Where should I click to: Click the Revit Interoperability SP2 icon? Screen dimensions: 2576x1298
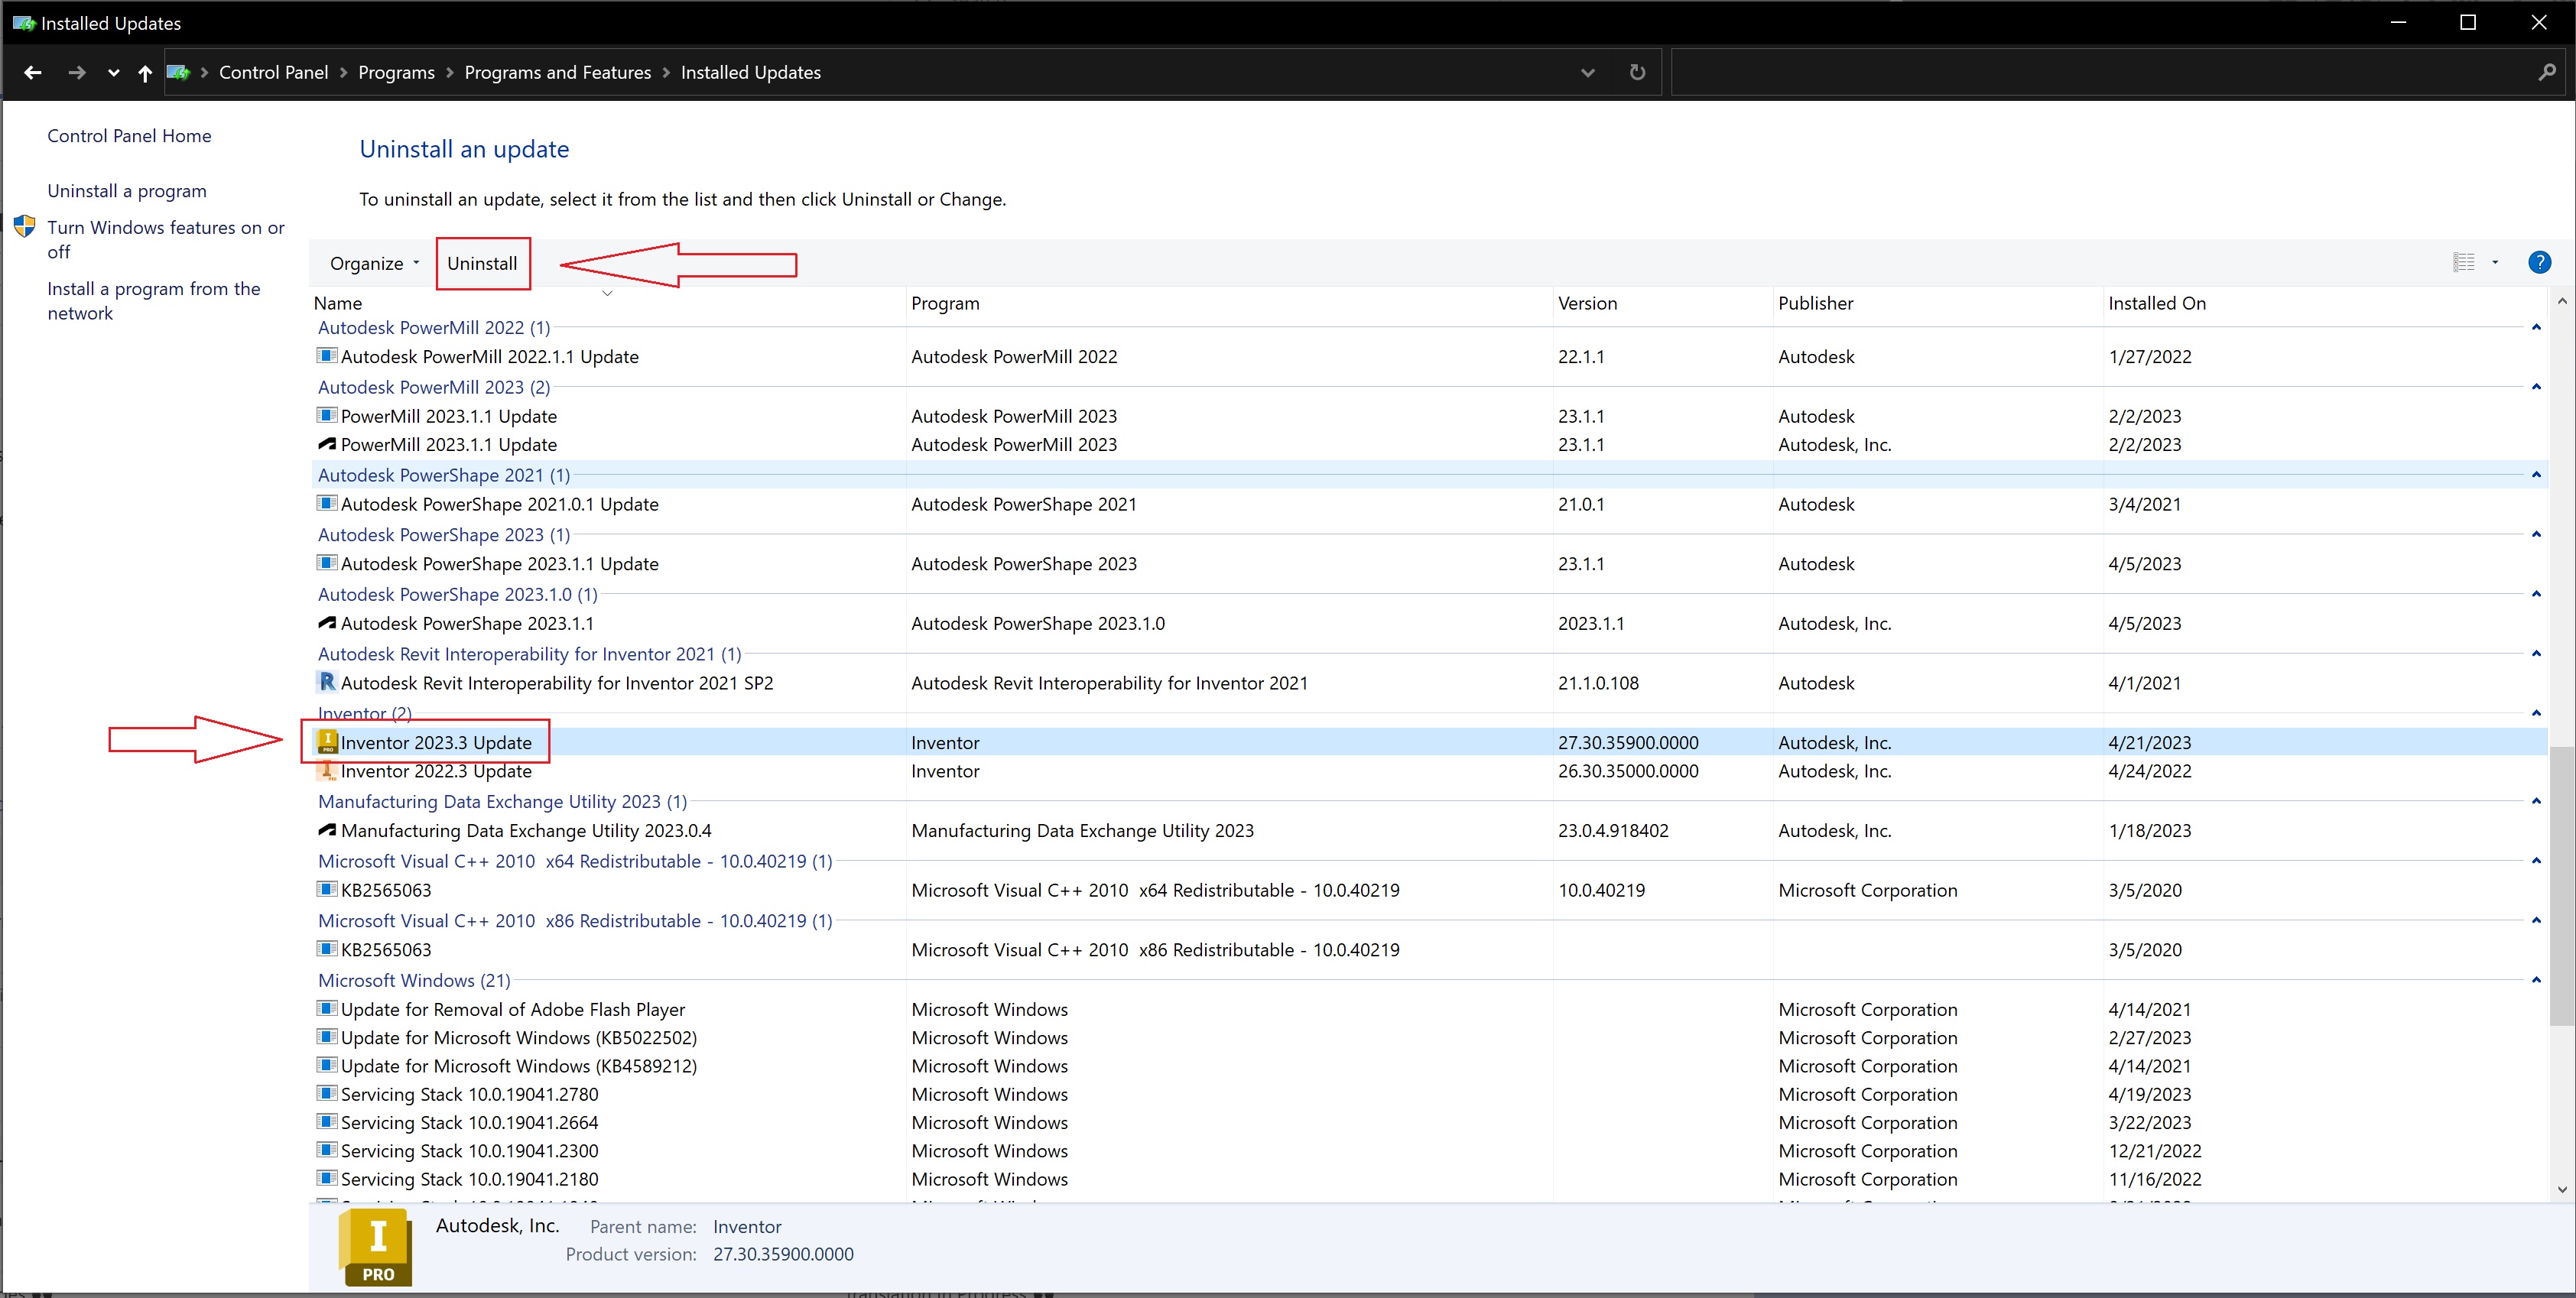point(327,682)
